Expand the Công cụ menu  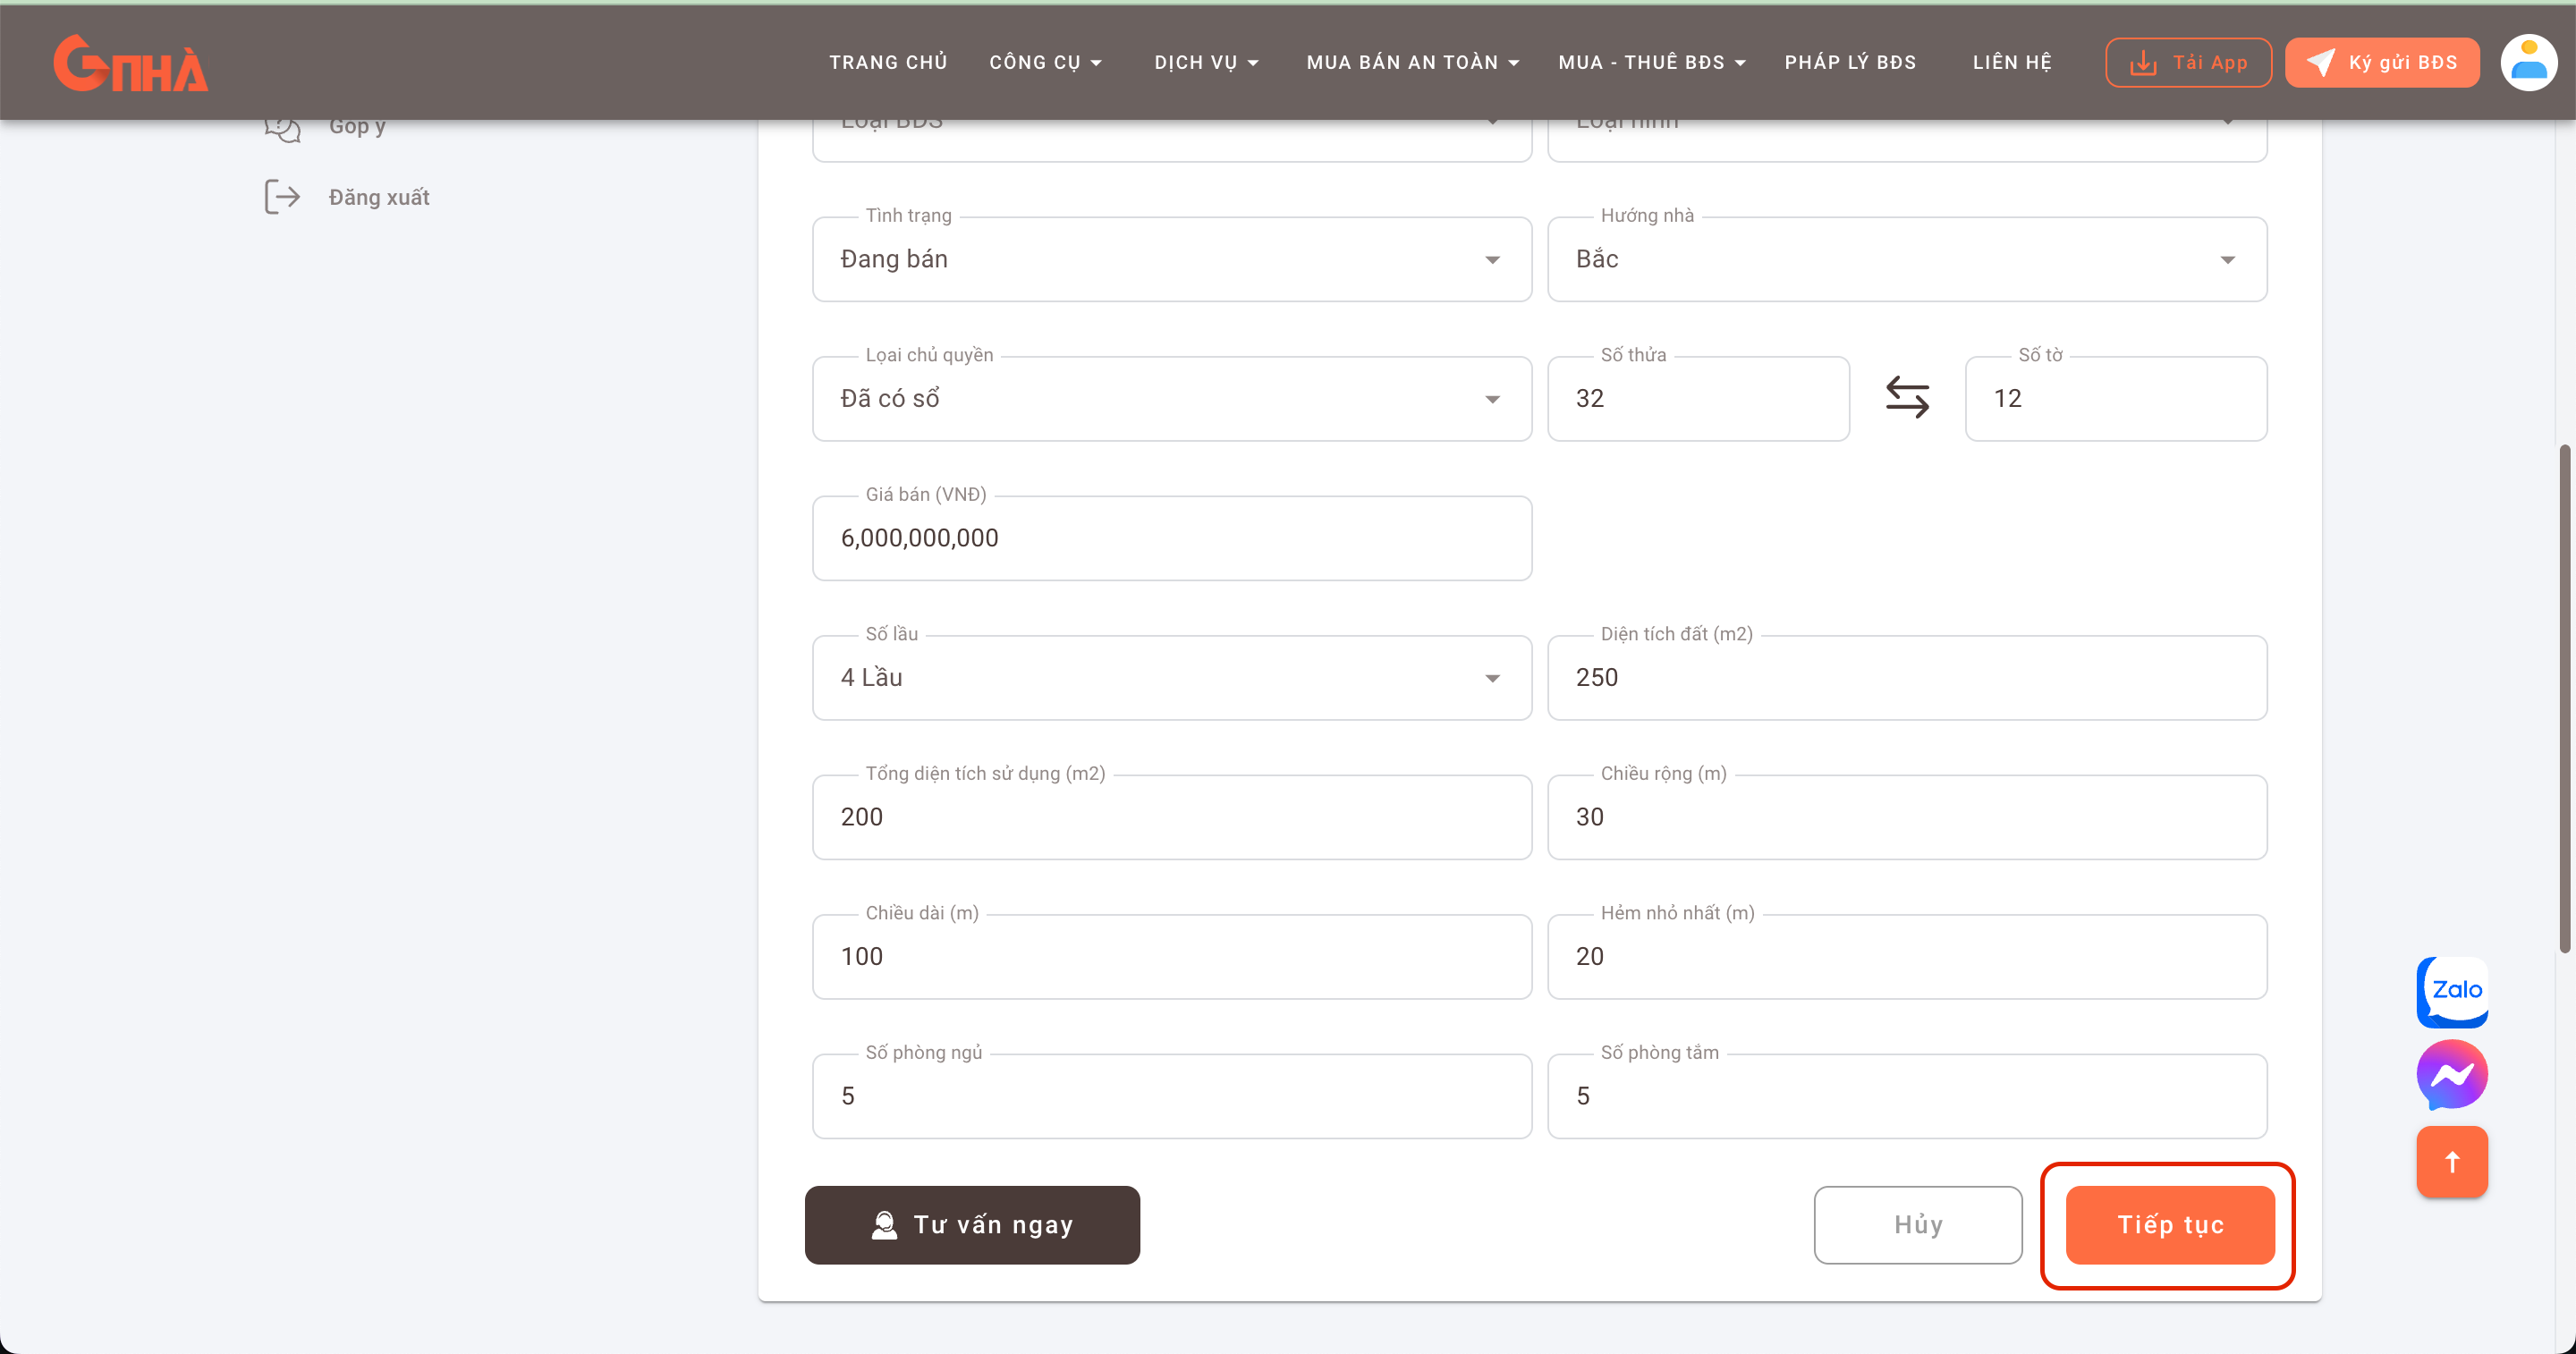click(x=1045, y=62)
